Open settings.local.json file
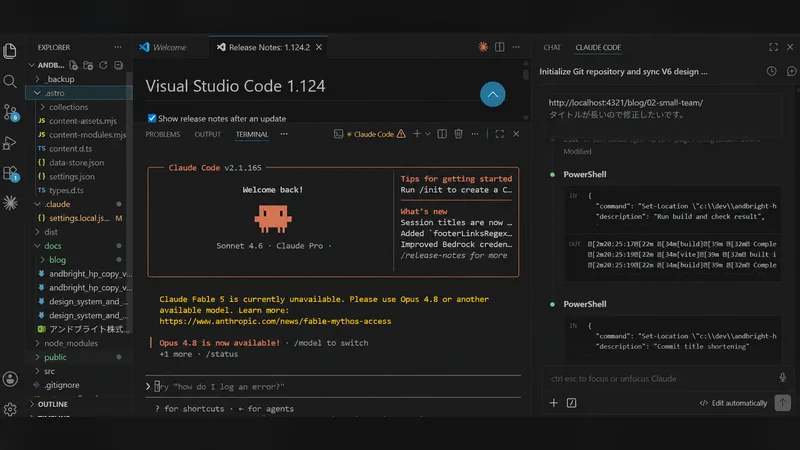800x450 pixels. [x=80, y=218]
